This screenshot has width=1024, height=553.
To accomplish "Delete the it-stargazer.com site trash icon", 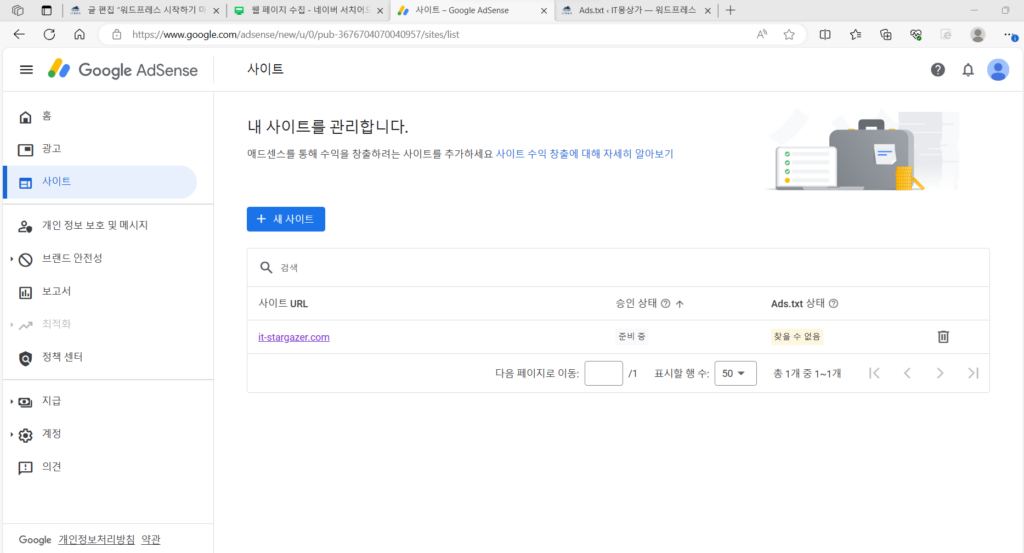I will tap(943, 337).
